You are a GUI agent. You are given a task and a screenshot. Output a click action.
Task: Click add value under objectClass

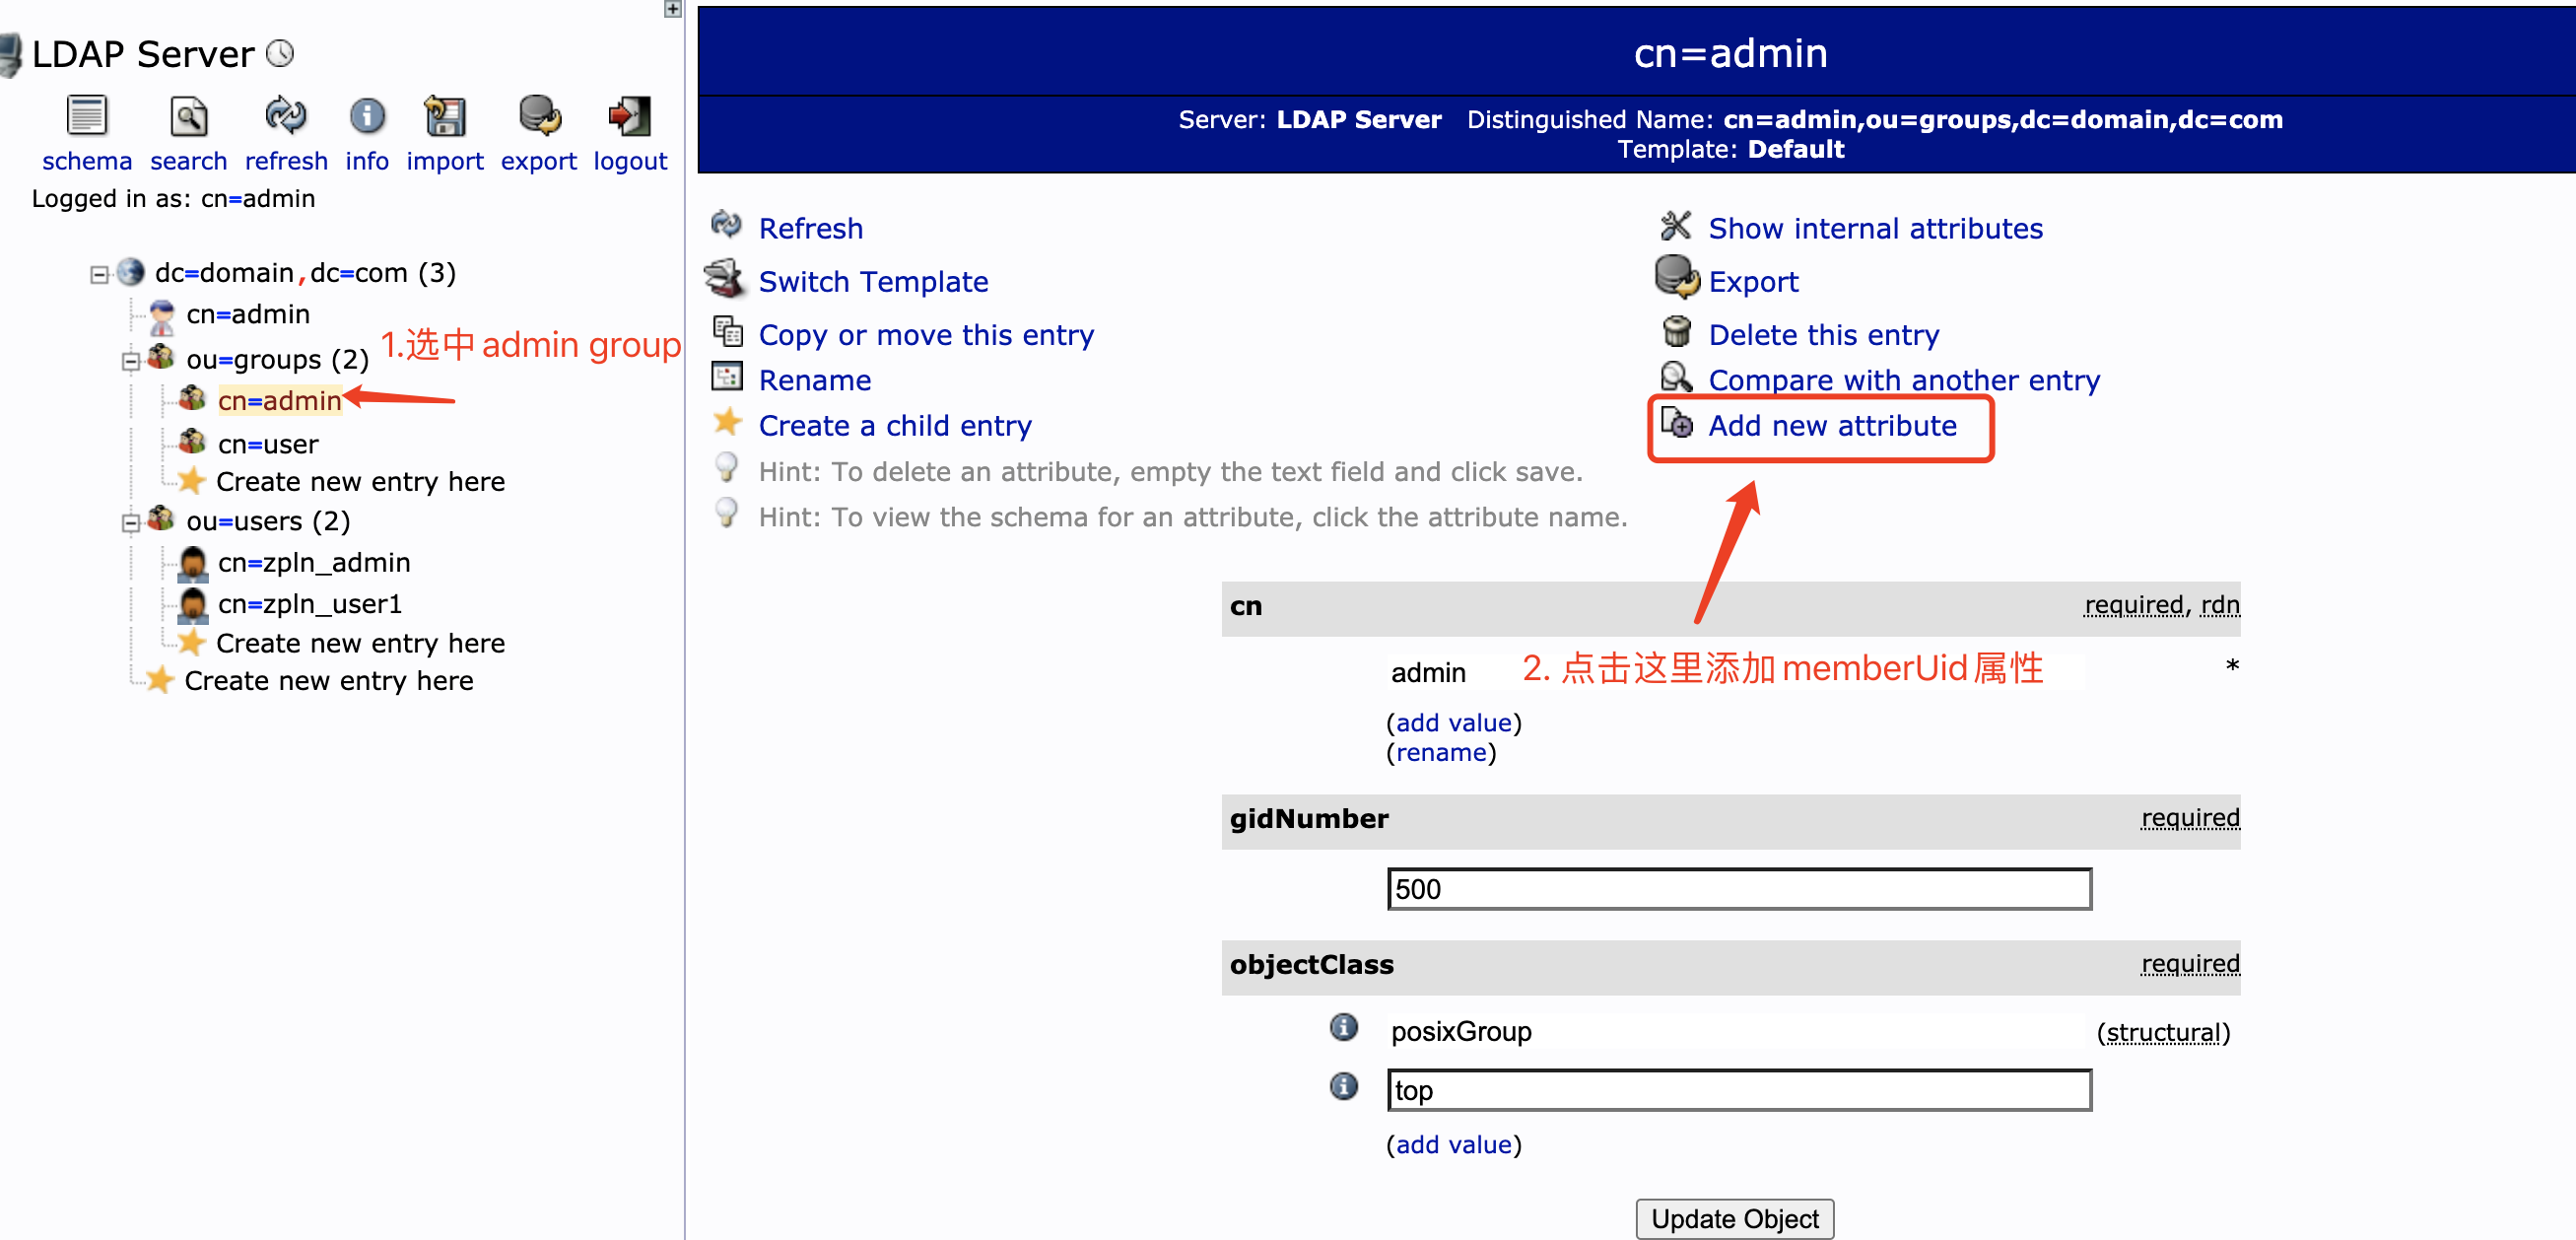(x=1453, y=1145)
